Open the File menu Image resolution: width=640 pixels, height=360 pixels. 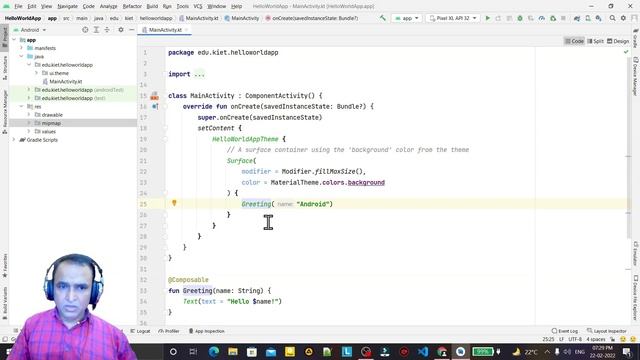tap(18, 6)
